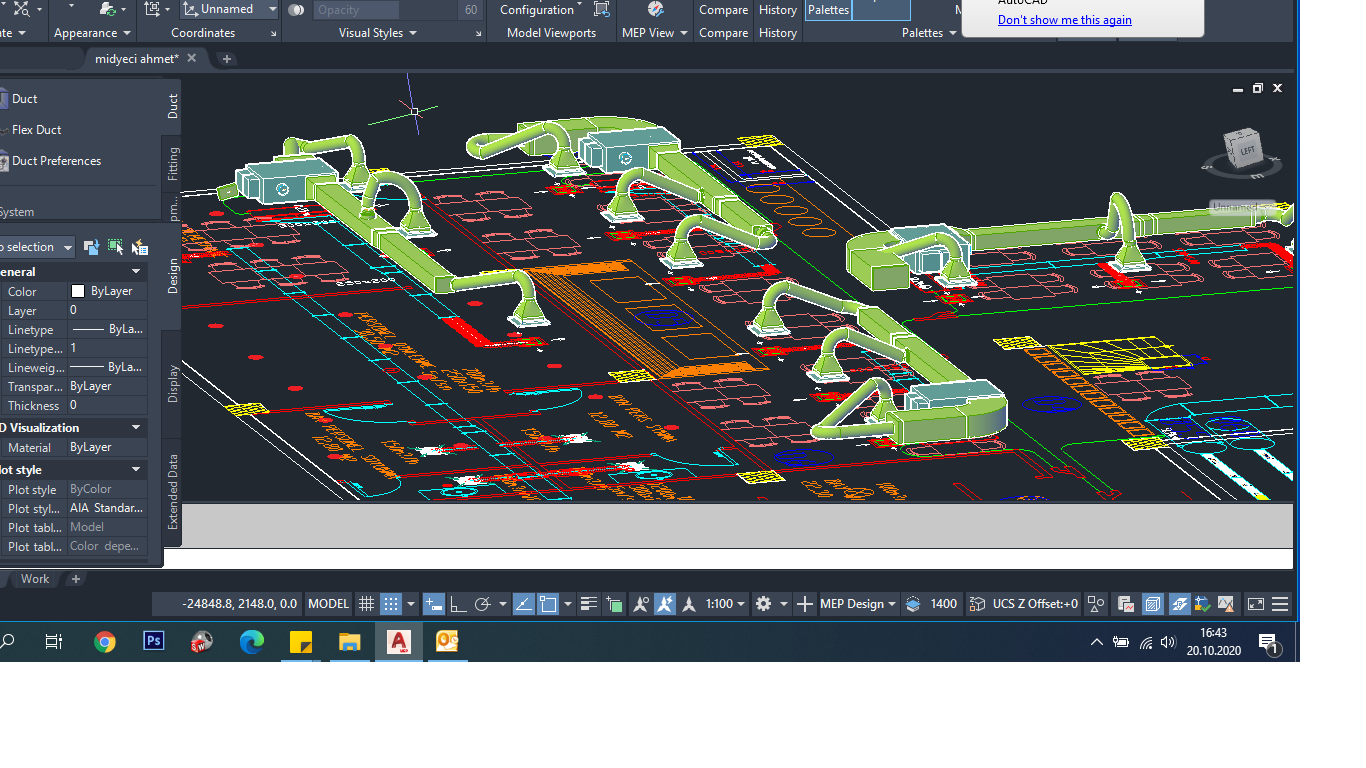Click the ViewCube LEFT face
The height and width of the screenshot is (768, 1366).
coord(1246,150)
